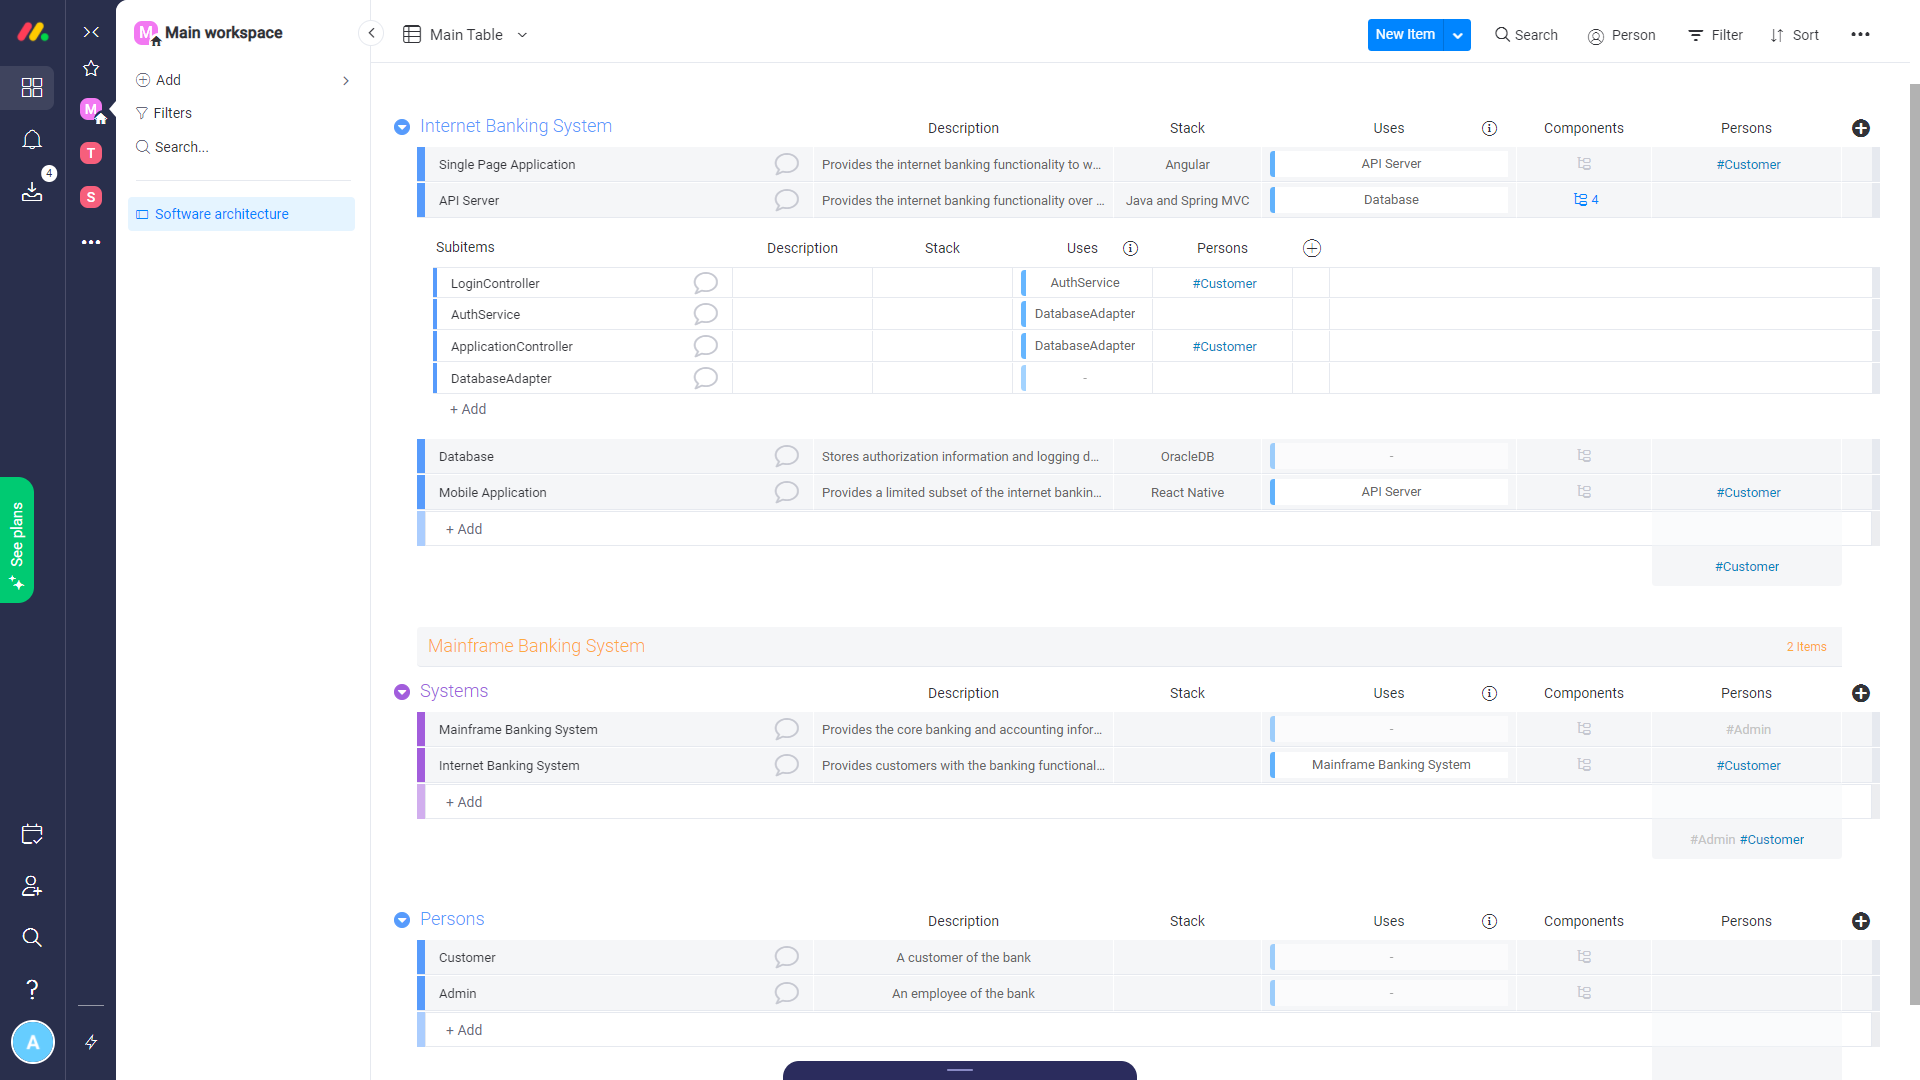The image size is (1920, 1080).
Task: Open the inbox download icon
Action: (x=32, y=191)
